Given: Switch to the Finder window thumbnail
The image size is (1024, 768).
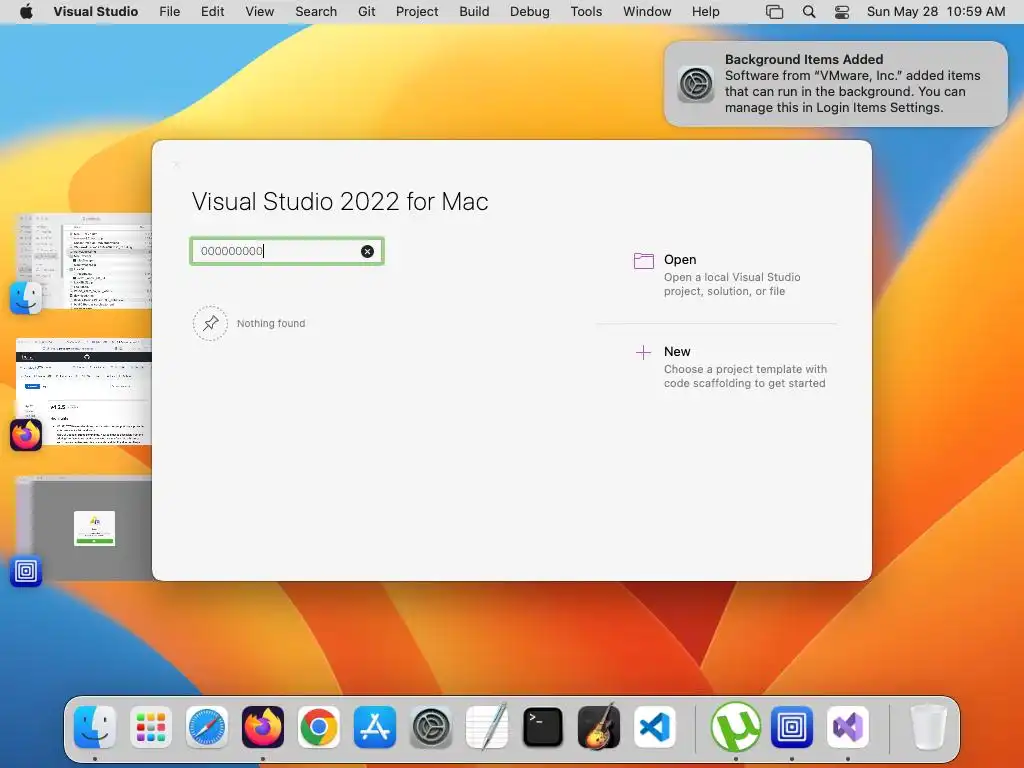Looking at the screenshot, I should [84, 261].
